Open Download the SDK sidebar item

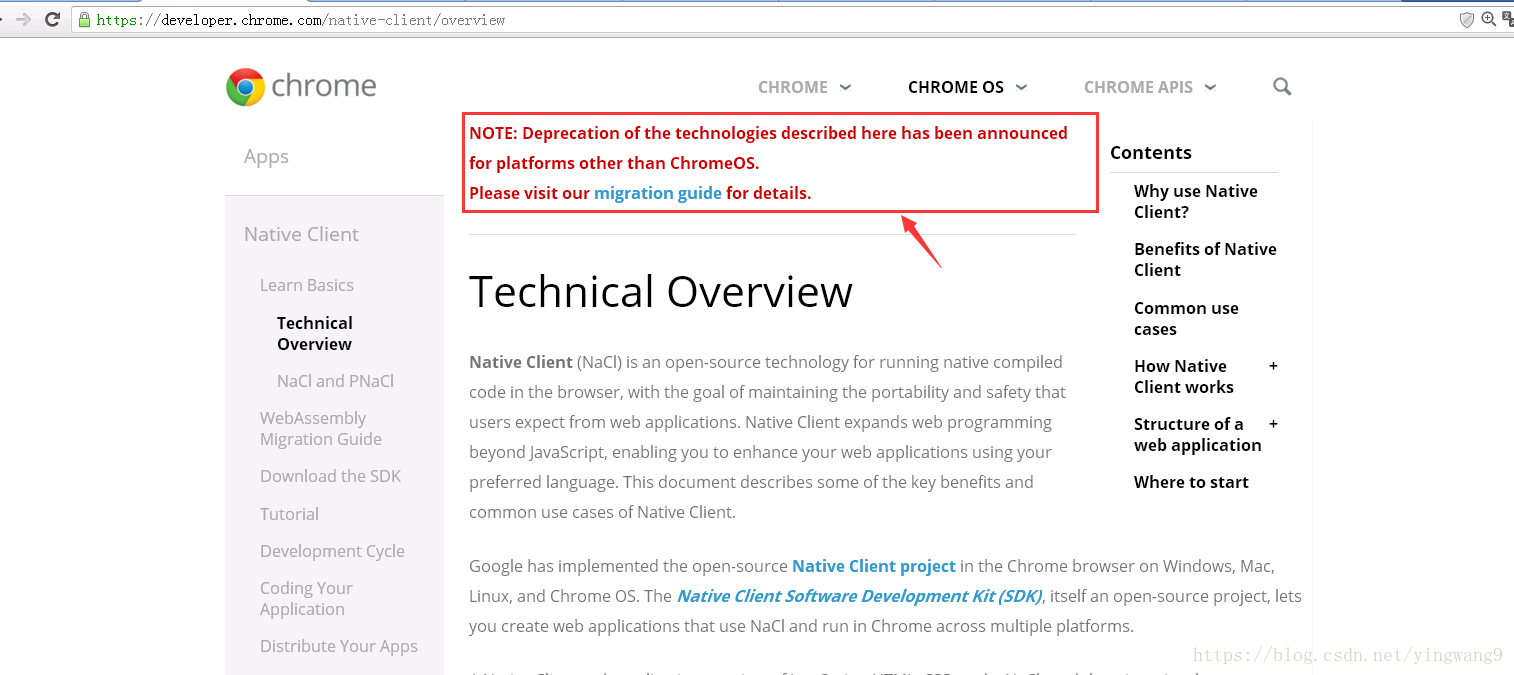[330, 476]
